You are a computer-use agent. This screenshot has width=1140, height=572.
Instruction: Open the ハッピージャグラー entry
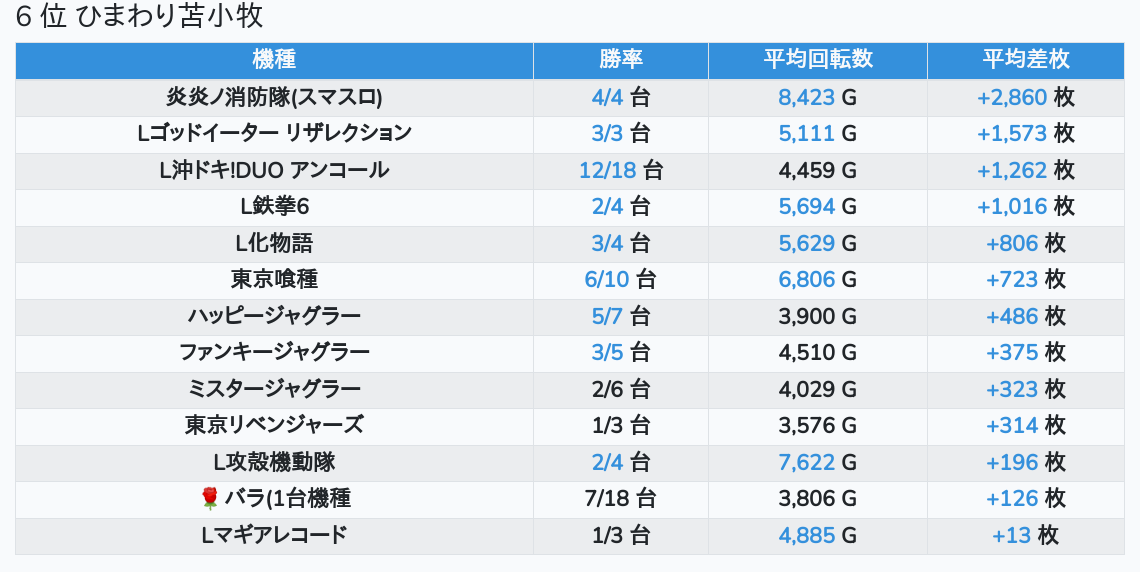274,316
